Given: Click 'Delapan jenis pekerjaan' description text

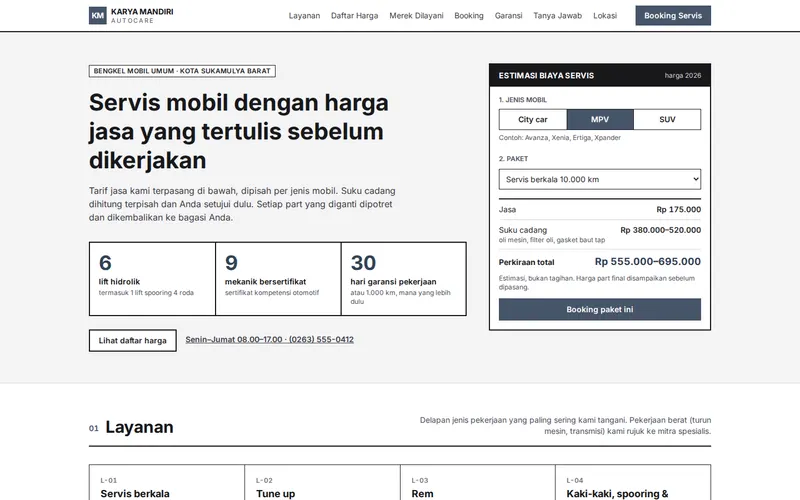Looking at the screenshot, I should point(565,426).
